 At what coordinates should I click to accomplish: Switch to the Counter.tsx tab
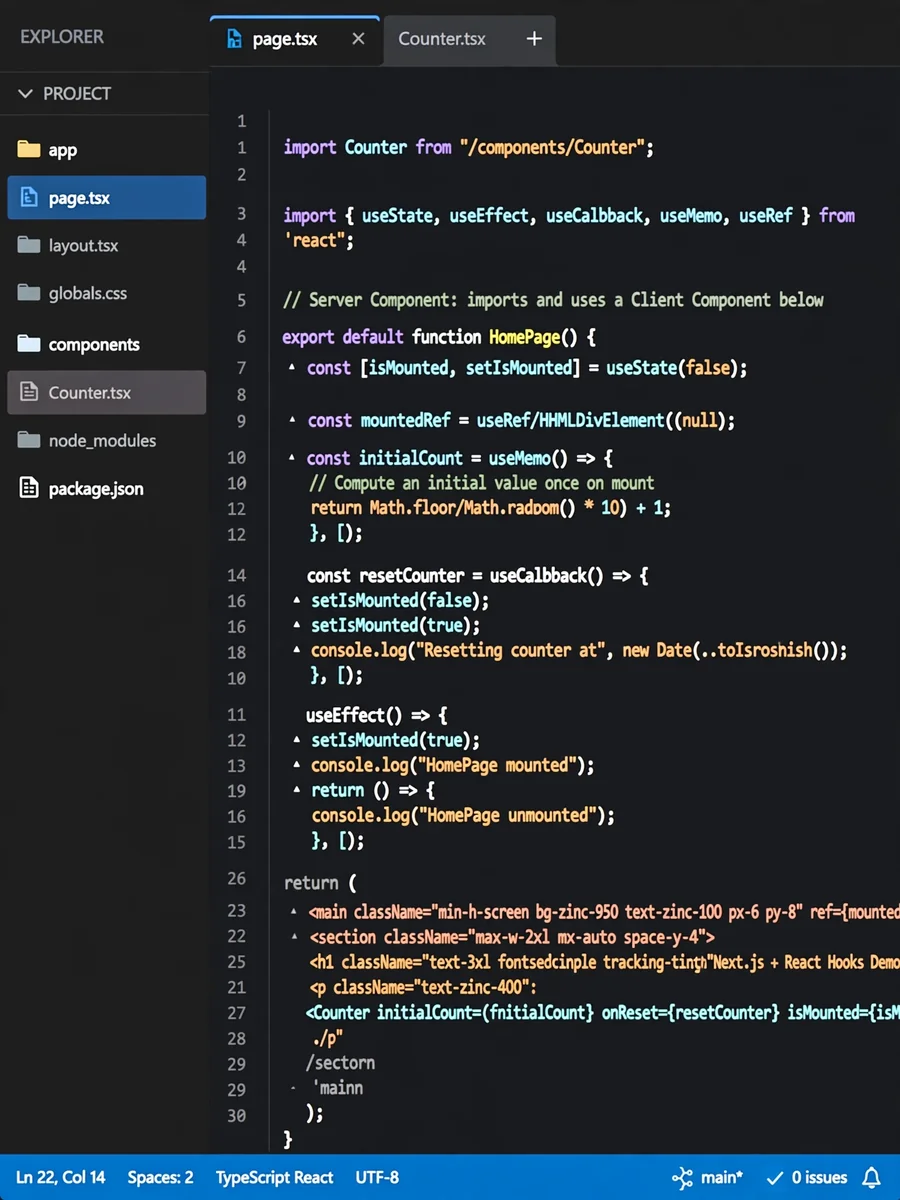point(442,40)
